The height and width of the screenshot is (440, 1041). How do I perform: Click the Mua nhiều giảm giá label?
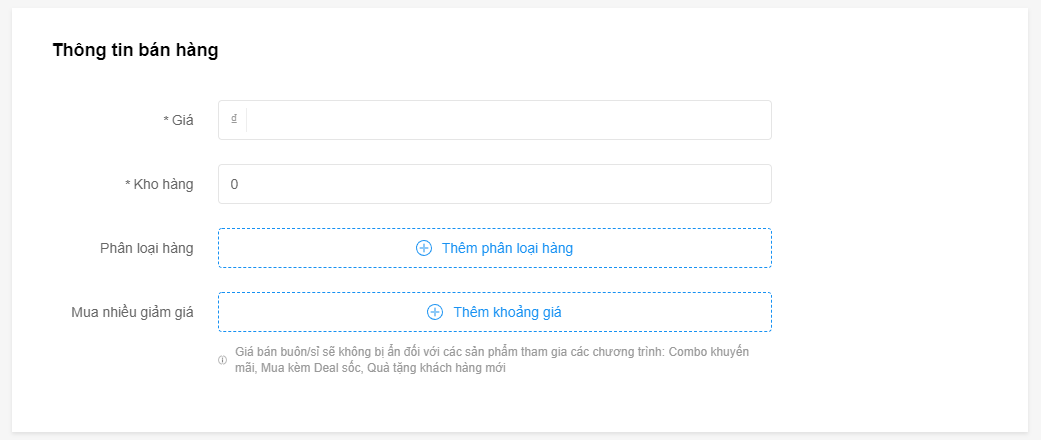pos(133,312)
